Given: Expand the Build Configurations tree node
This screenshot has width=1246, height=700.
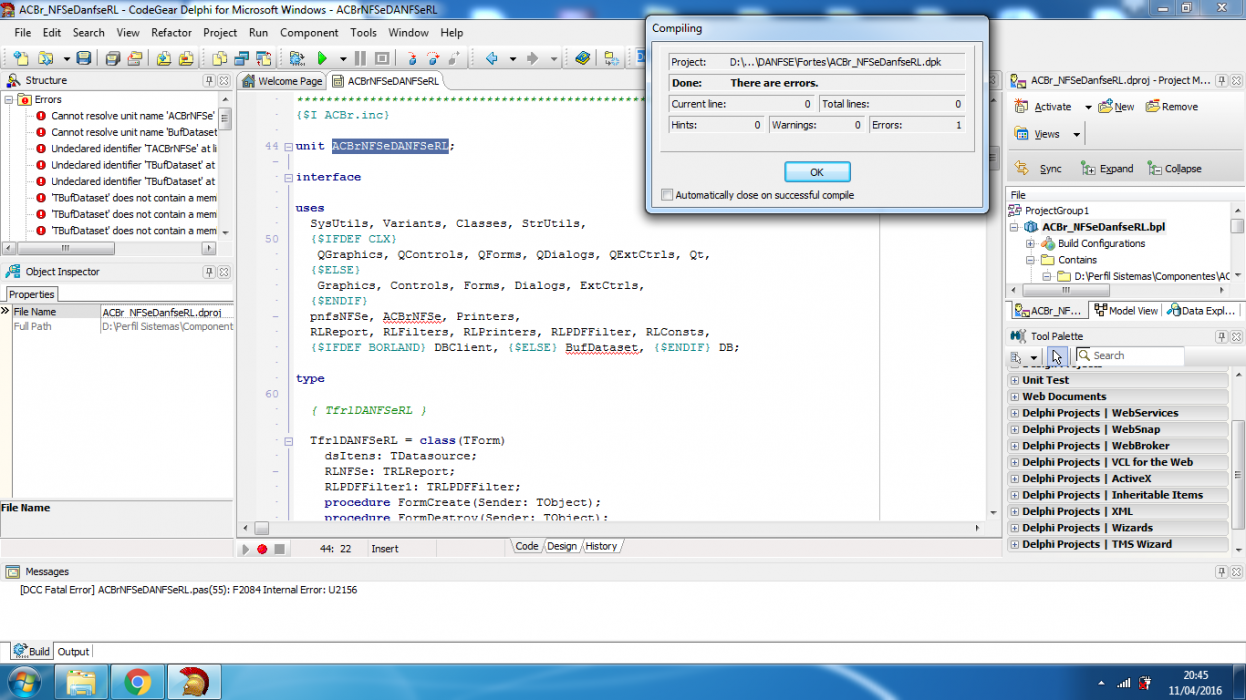Looking at the screenshot, I should pyautogui.click(x=1030, y=243).
